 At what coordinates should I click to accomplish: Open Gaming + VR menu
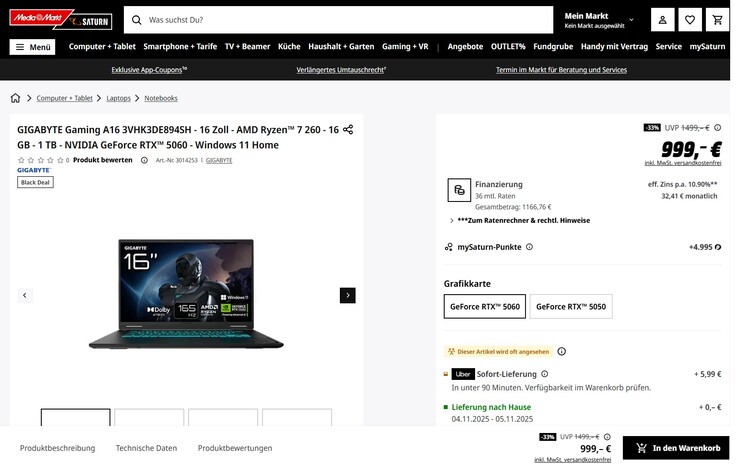click(x=405, y=47)
